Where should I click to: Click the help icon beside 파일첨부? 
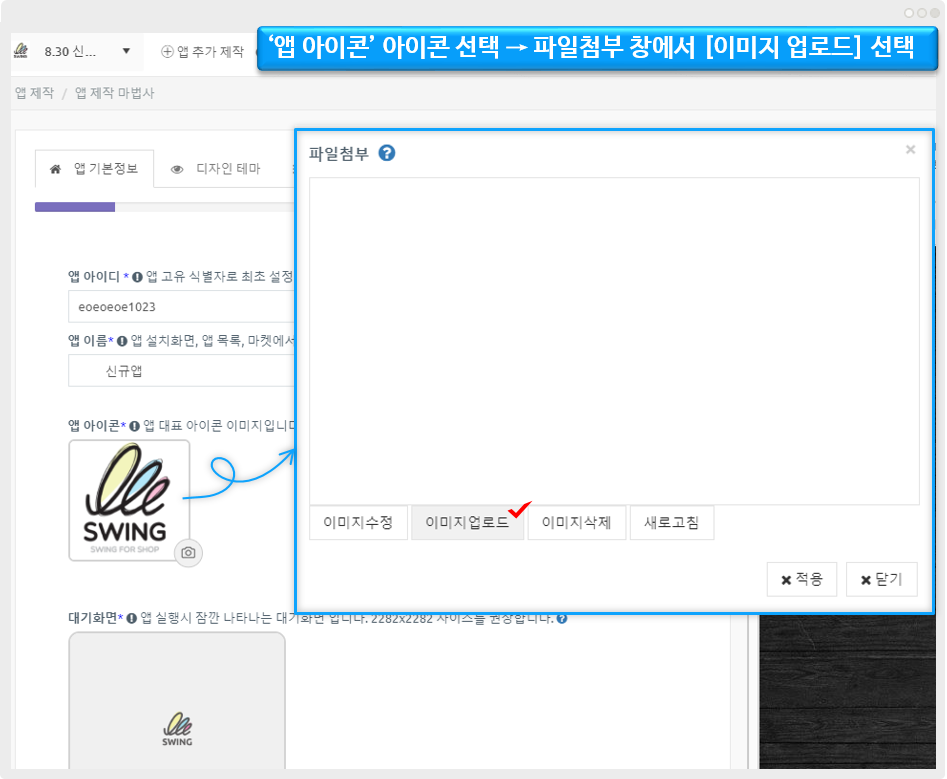click(387, 153)
